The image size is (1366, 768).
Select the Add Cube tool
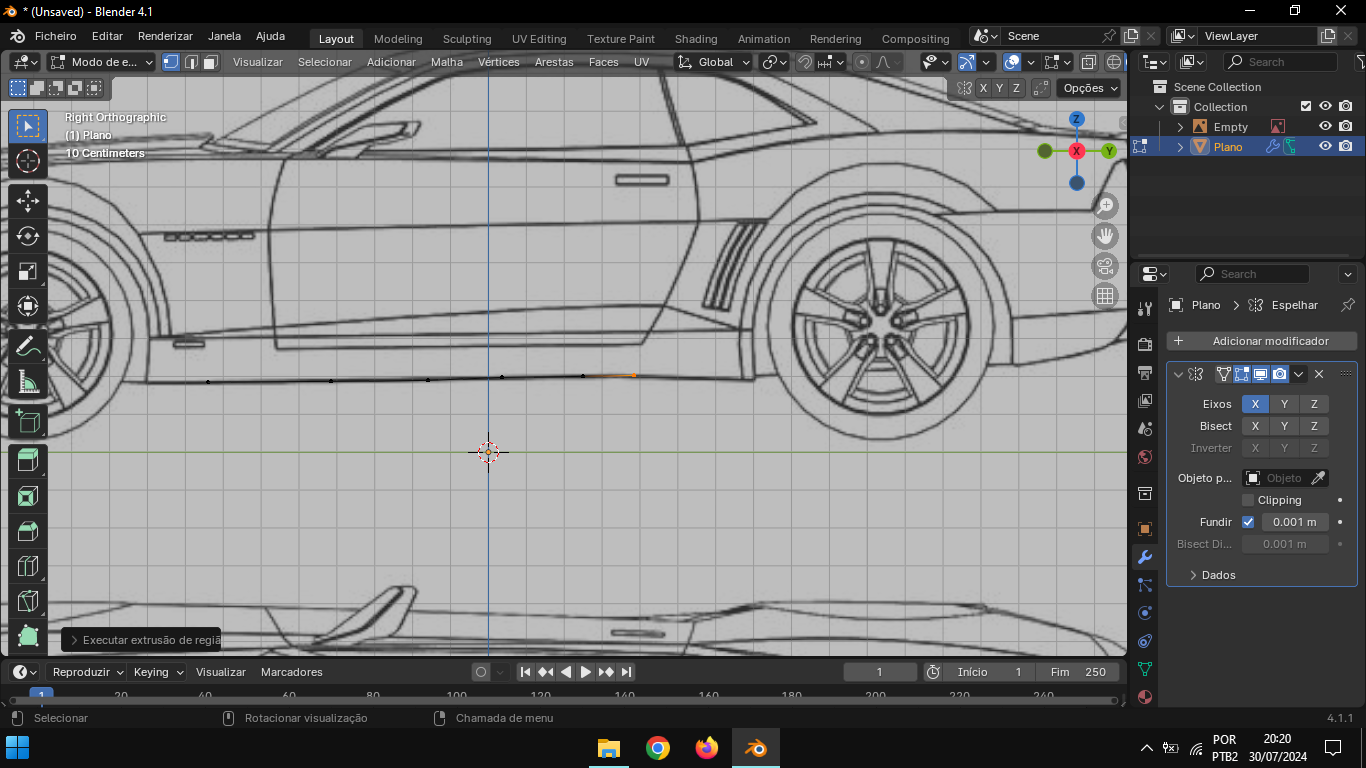tap(28, 421)
